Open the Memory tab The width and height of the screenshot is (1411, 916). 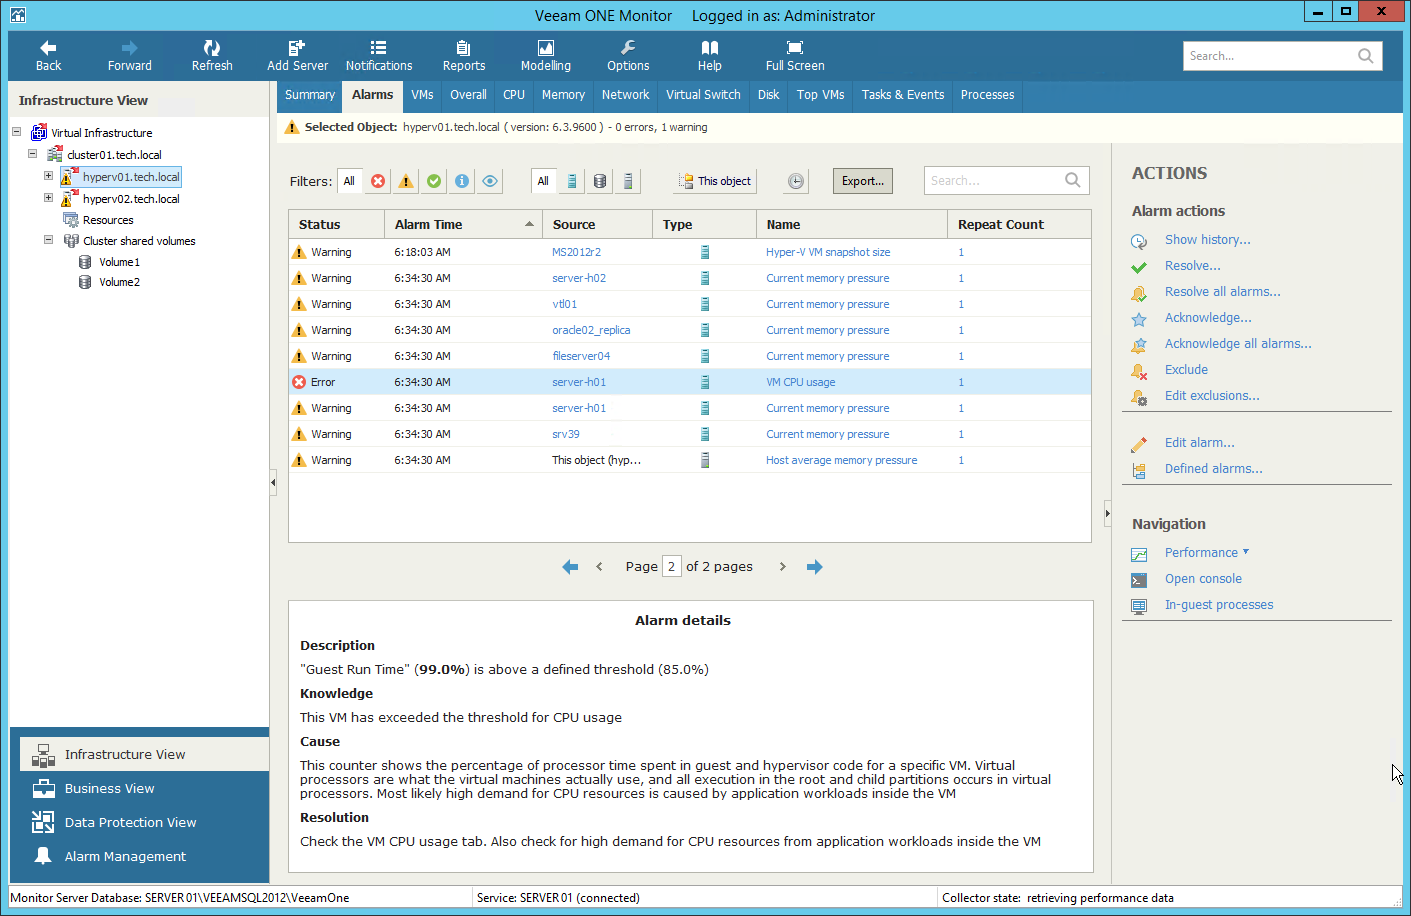pyautogui.click(x=563, y=95)
